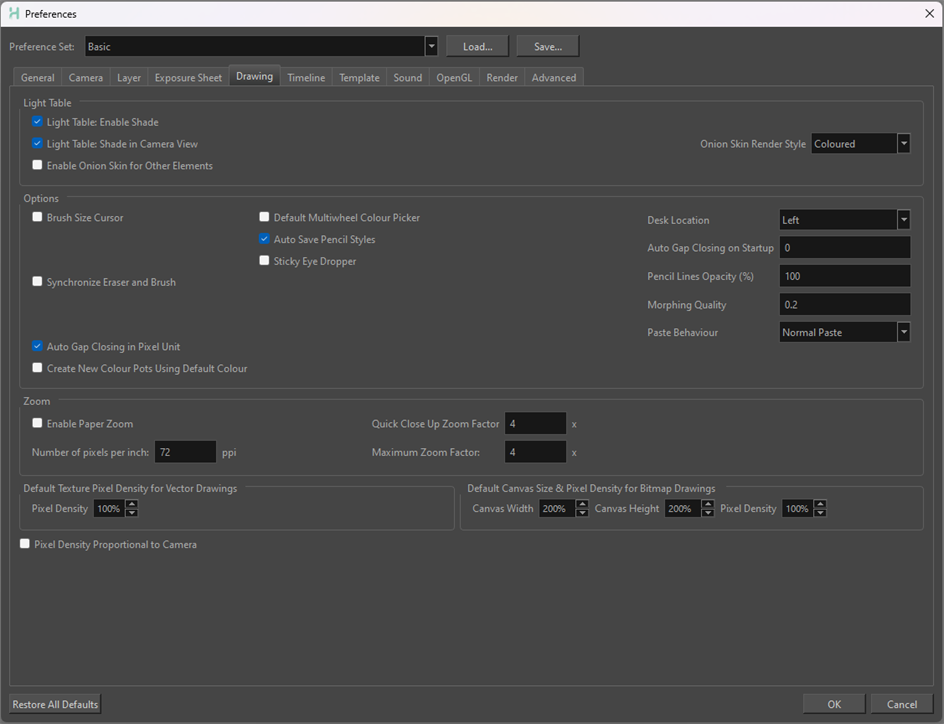Enable Create New Colour Pots Using Default Colour
Viewport: 944px width, 724px height.
point(37,368)
